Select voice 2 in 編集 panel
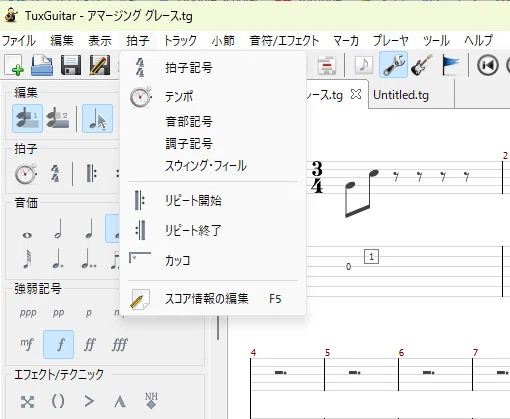Viewport: 510px width, 419px height. coord(57,119)
